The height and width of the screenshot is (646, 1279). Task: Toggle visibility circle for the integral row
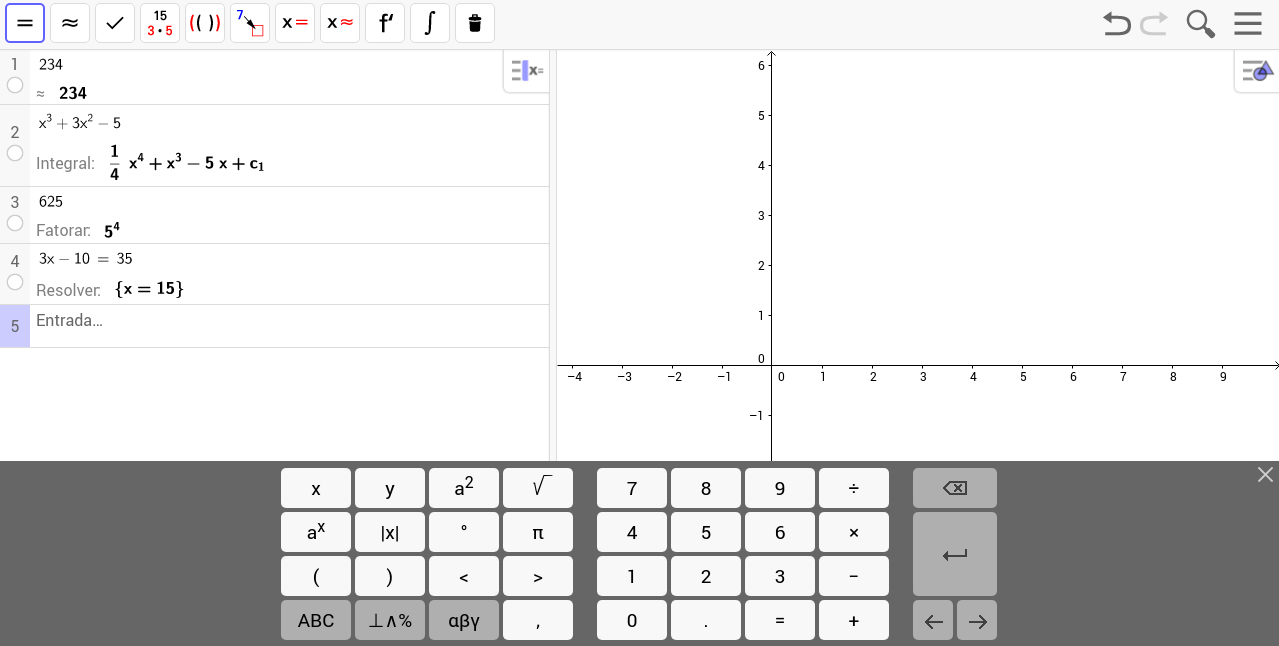[15, 153]
